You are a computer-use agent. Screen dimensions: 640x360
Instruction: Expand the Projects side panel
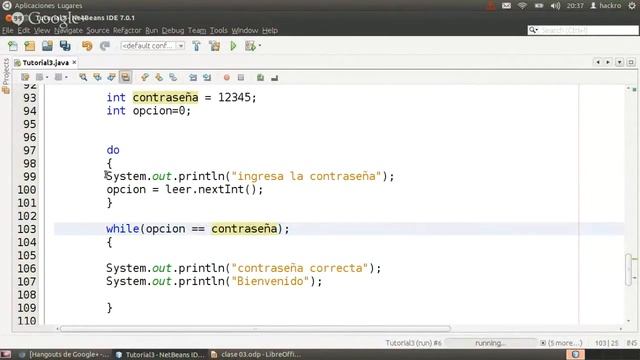pos(6,76)
